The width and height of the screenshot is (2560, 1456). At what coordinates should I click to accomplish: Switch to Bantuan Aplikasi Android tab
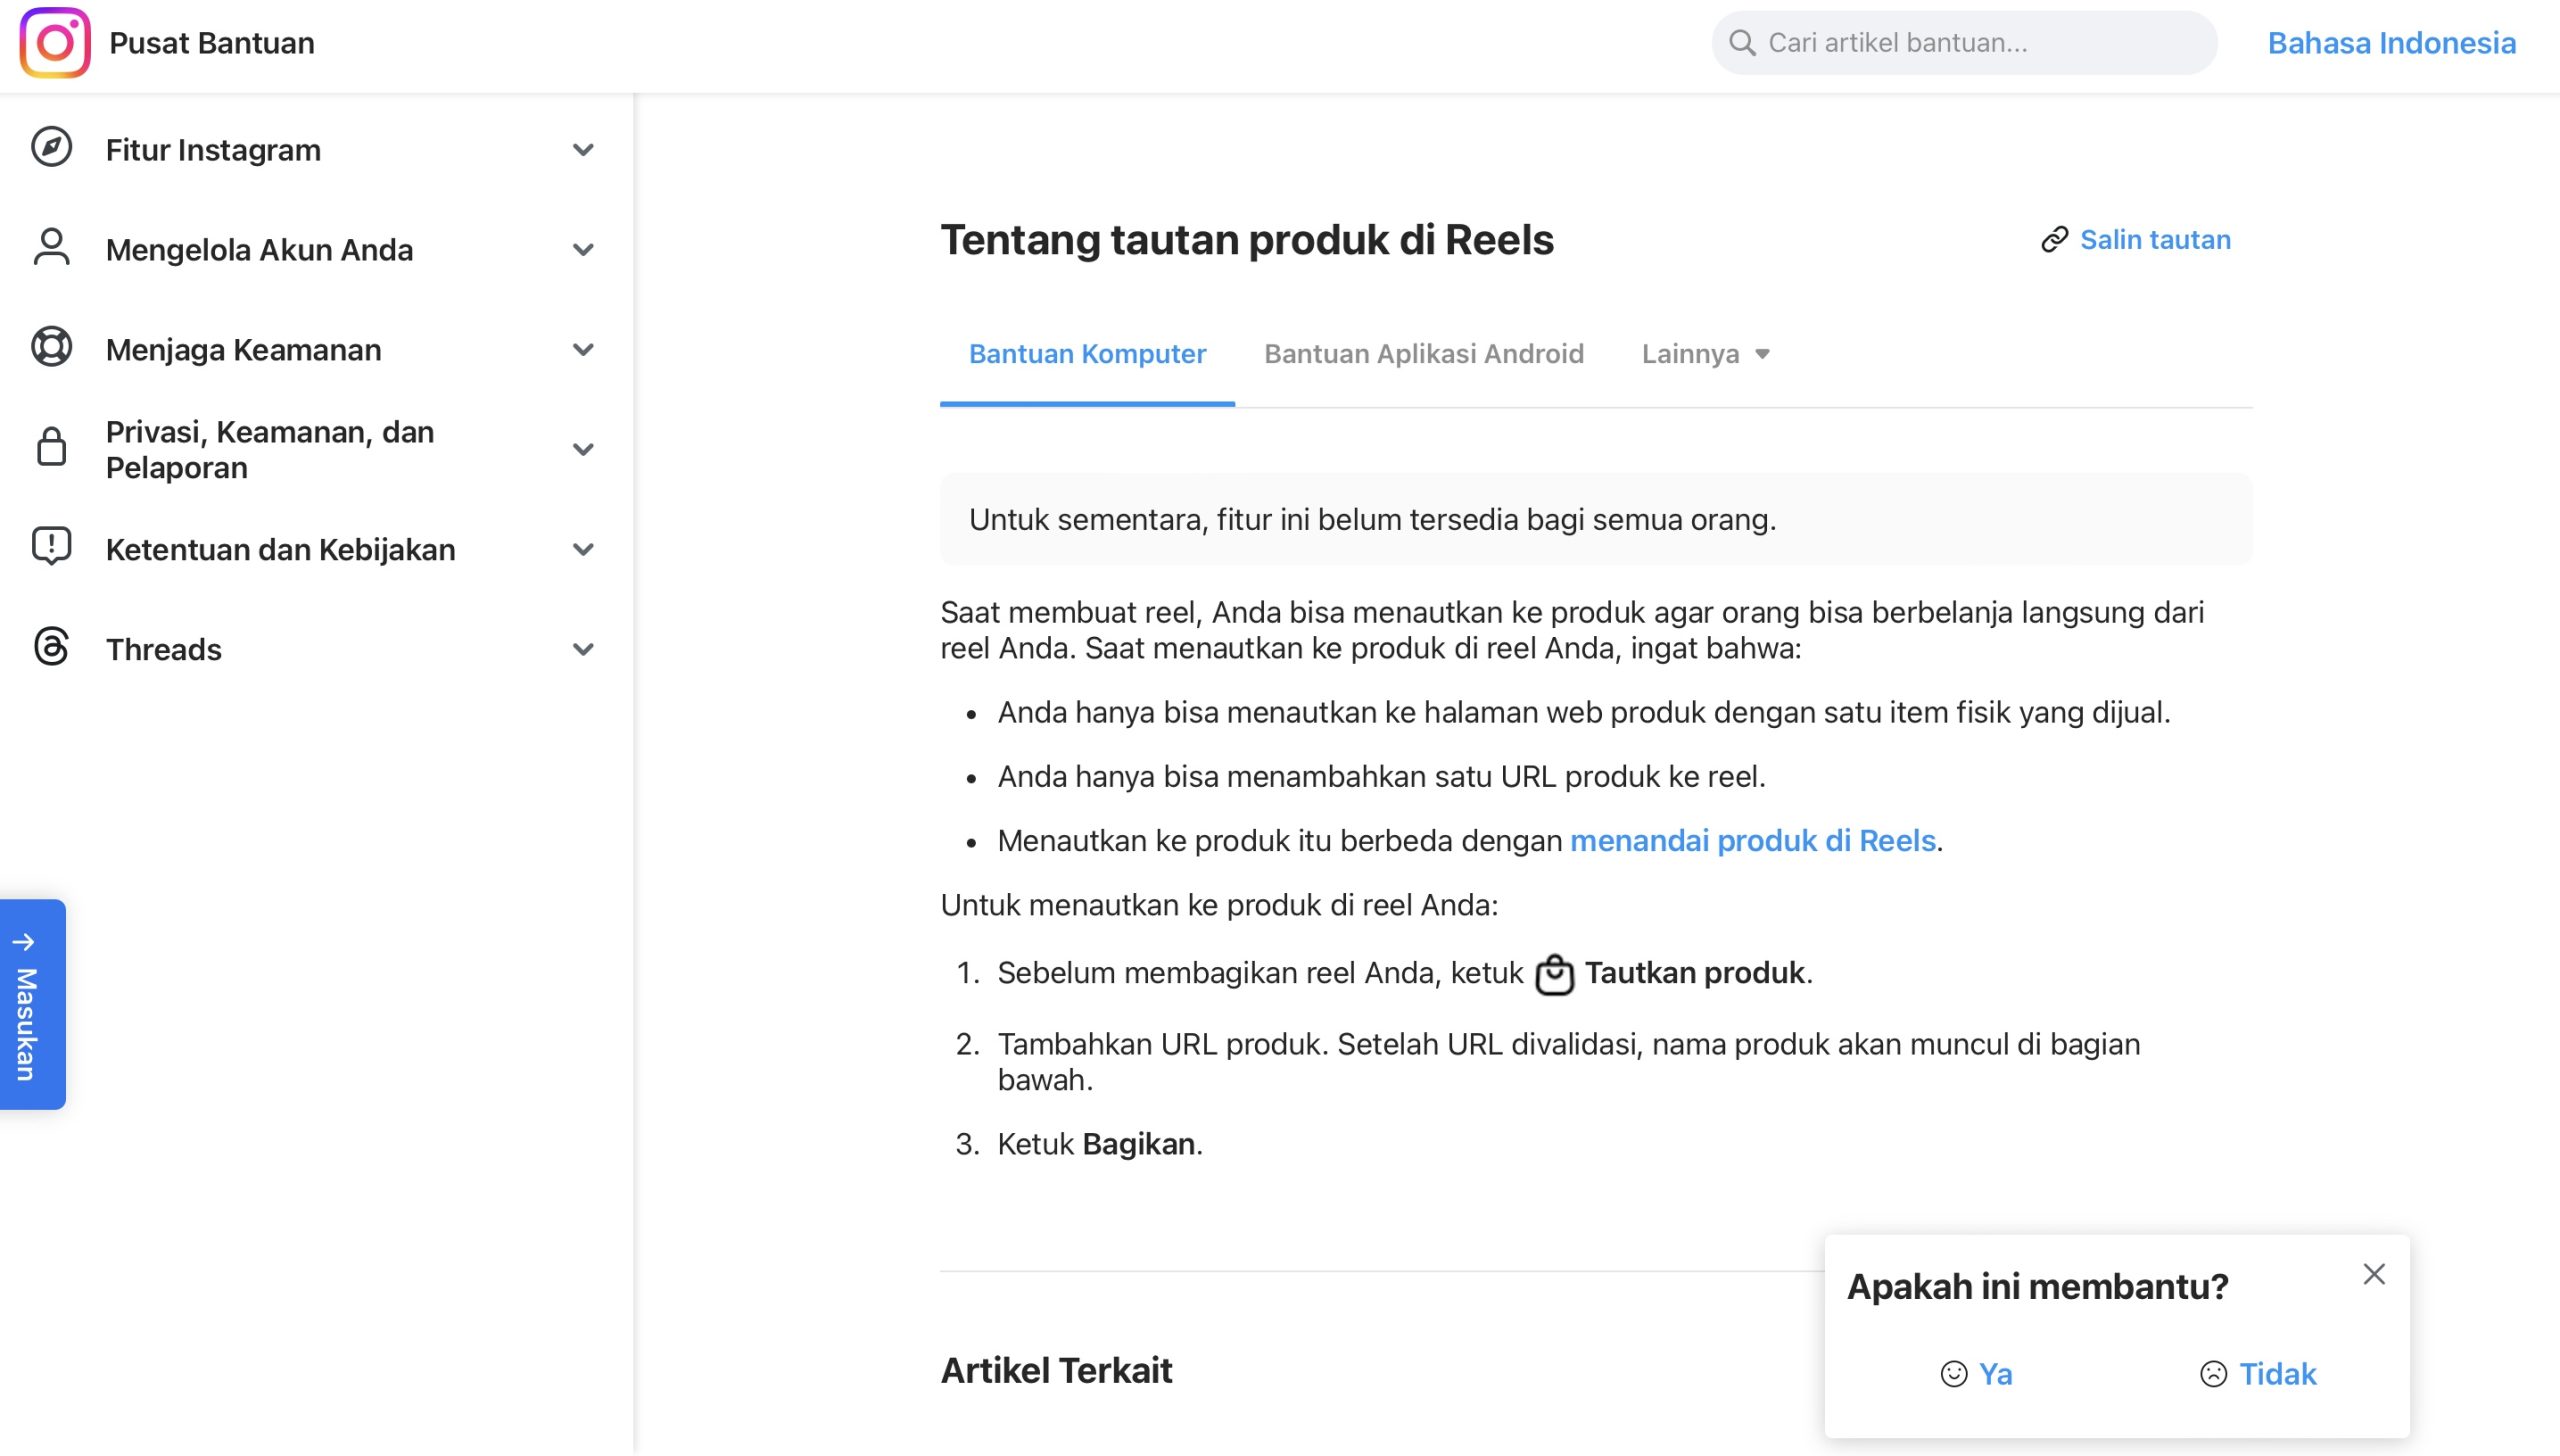[1423, 354]
